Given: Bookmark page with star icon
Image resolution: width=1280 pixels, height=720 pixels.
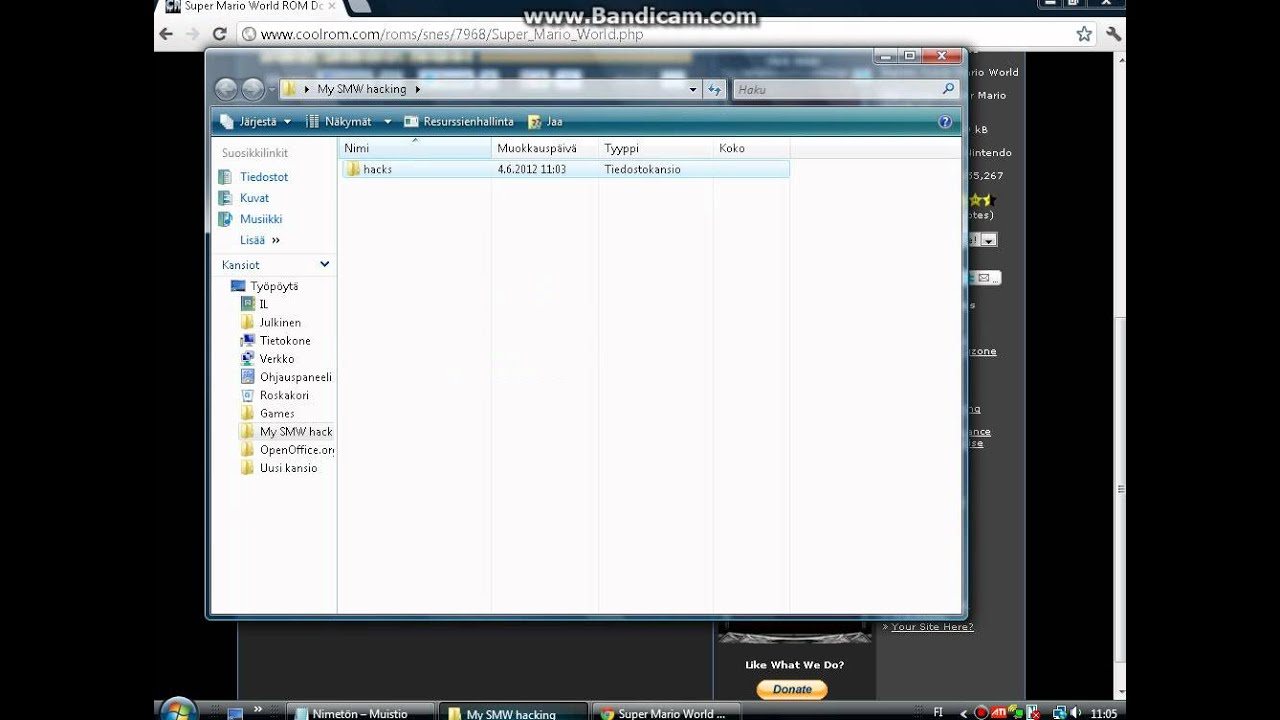Looking at the screenshot, I should click(1084, 34).
